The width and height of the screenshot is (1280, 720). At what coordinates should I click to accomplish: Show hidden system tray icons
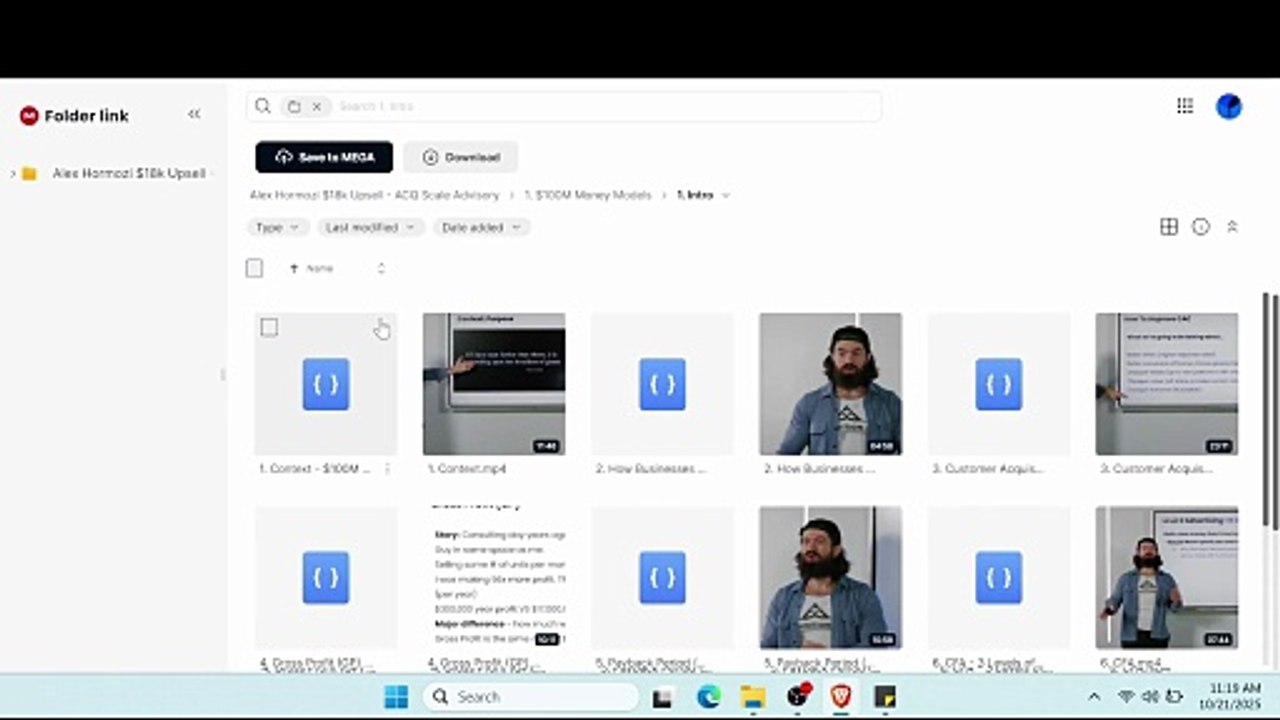(1094, 697)
